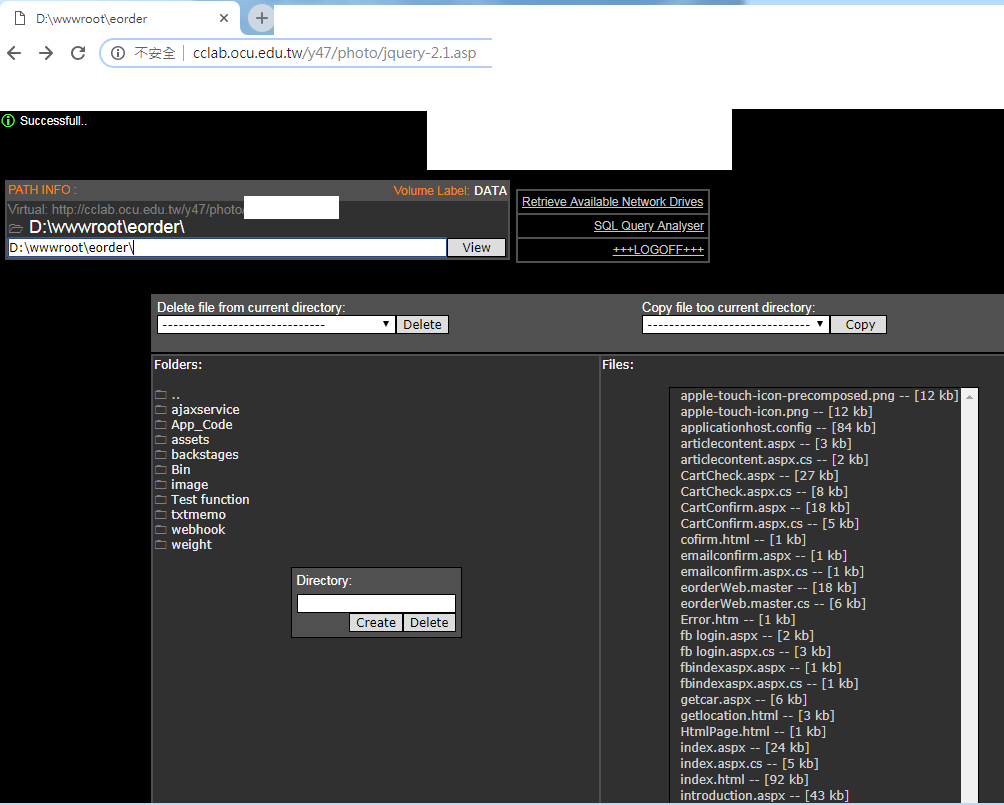Click the folder icon for webhook

point(161,530)
